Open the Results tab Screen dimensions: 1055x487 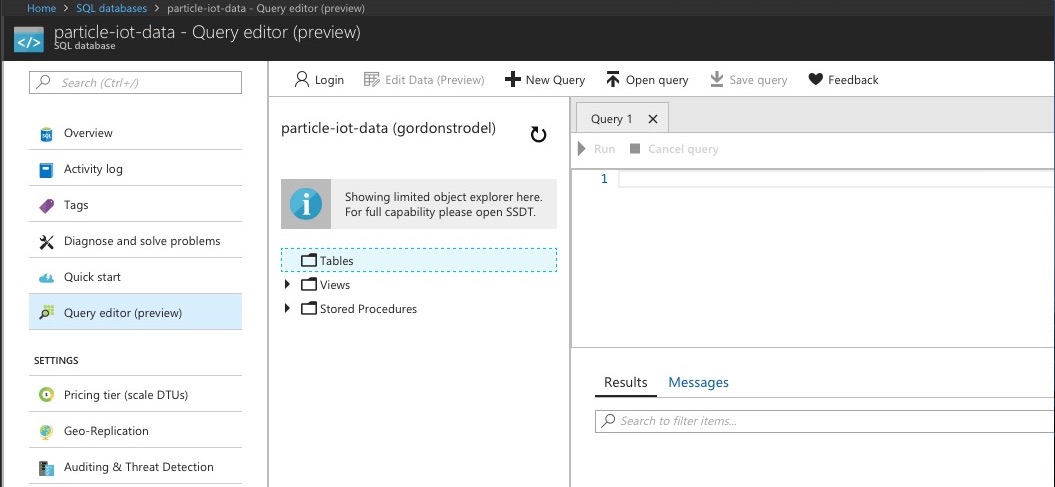(x=626, y=382)
